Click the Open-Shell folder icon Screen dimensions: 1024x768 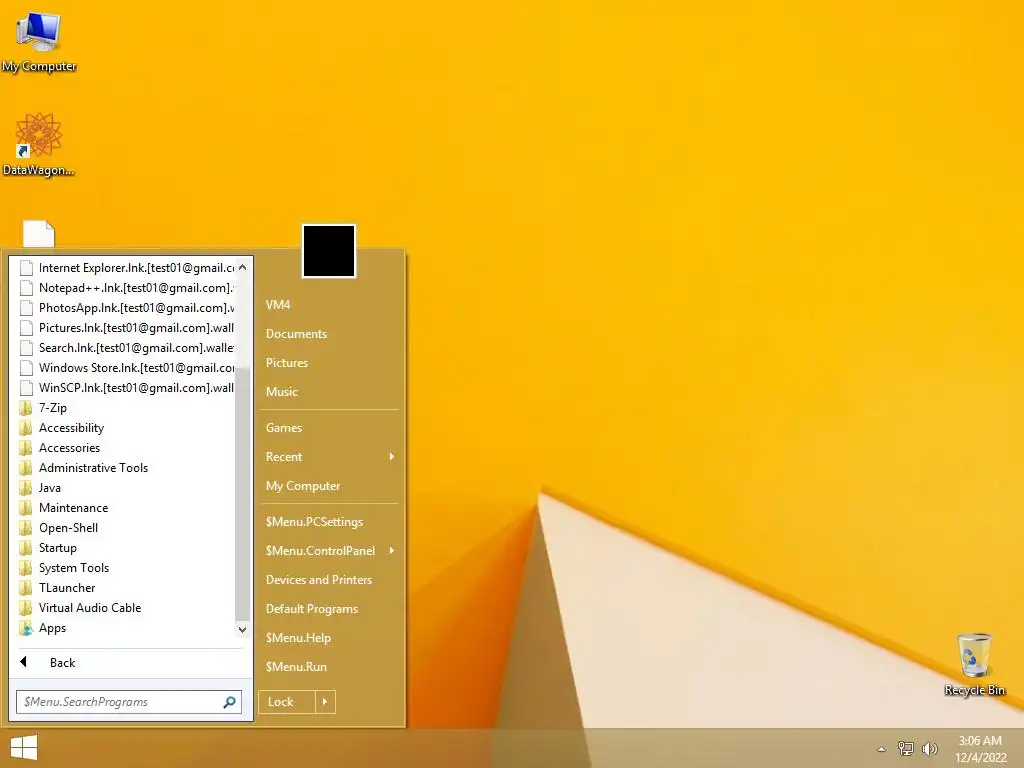tap(26, 528)
